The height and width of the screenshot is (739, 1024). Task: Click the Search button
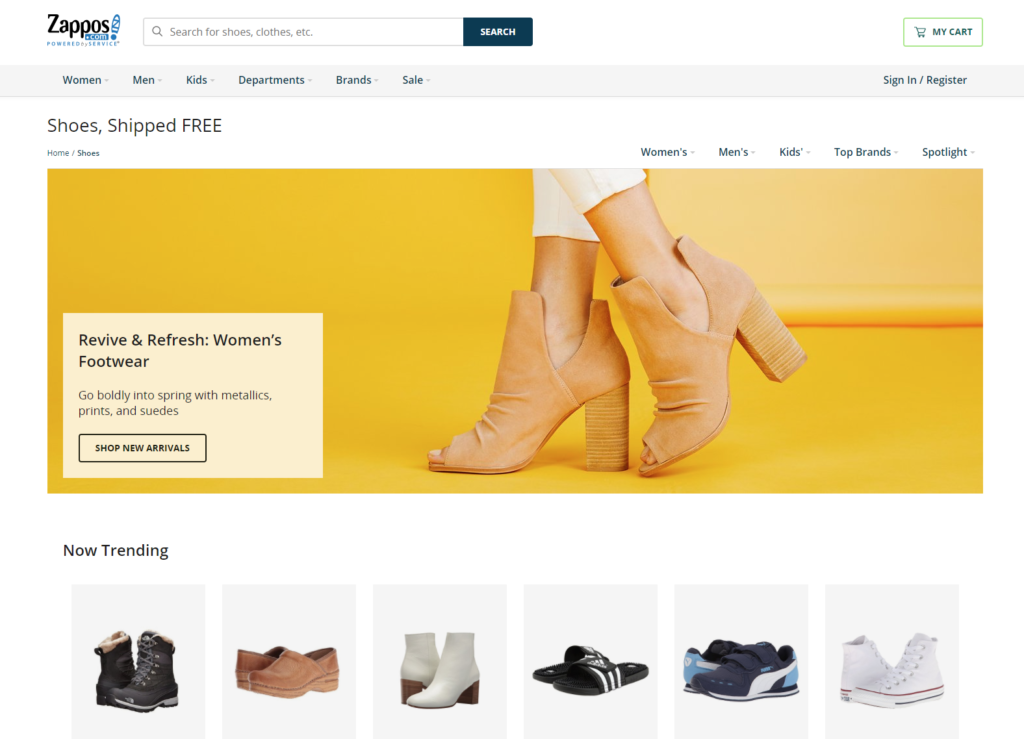(498, 32)
